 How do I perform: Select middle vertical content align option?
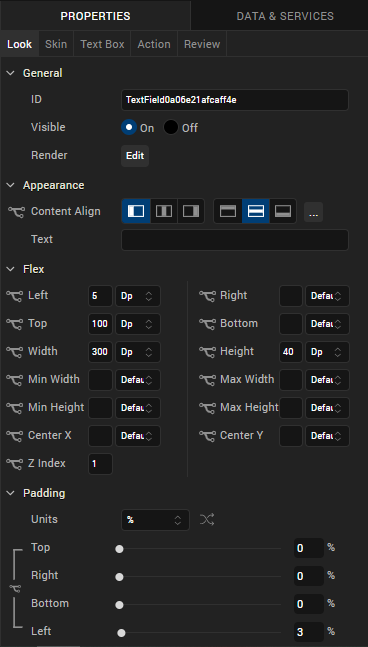(256, 211)
